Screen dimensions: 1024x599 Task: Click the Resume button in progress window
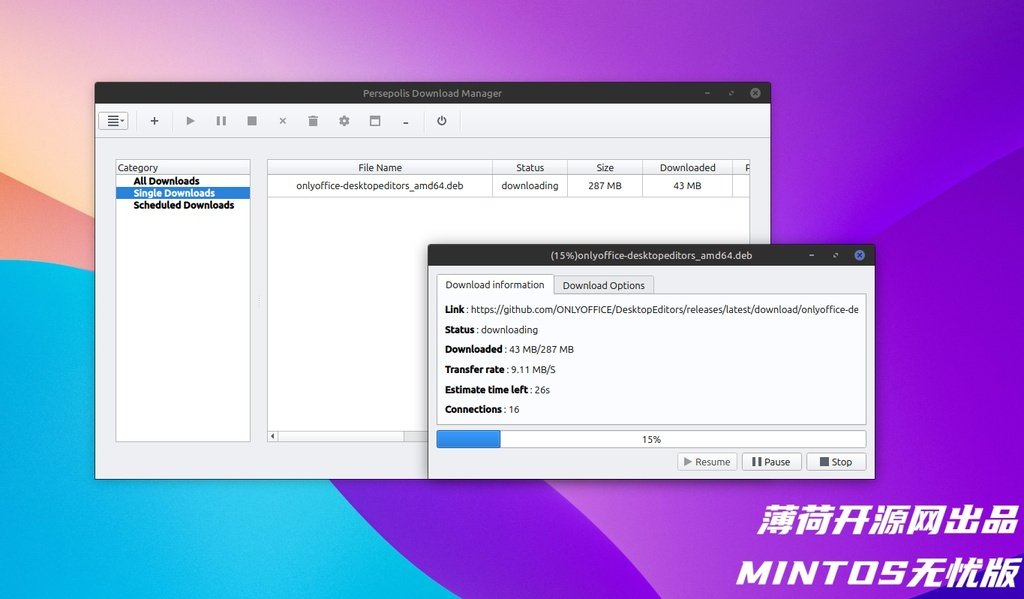pyautogui.click(x=707, y=462)
